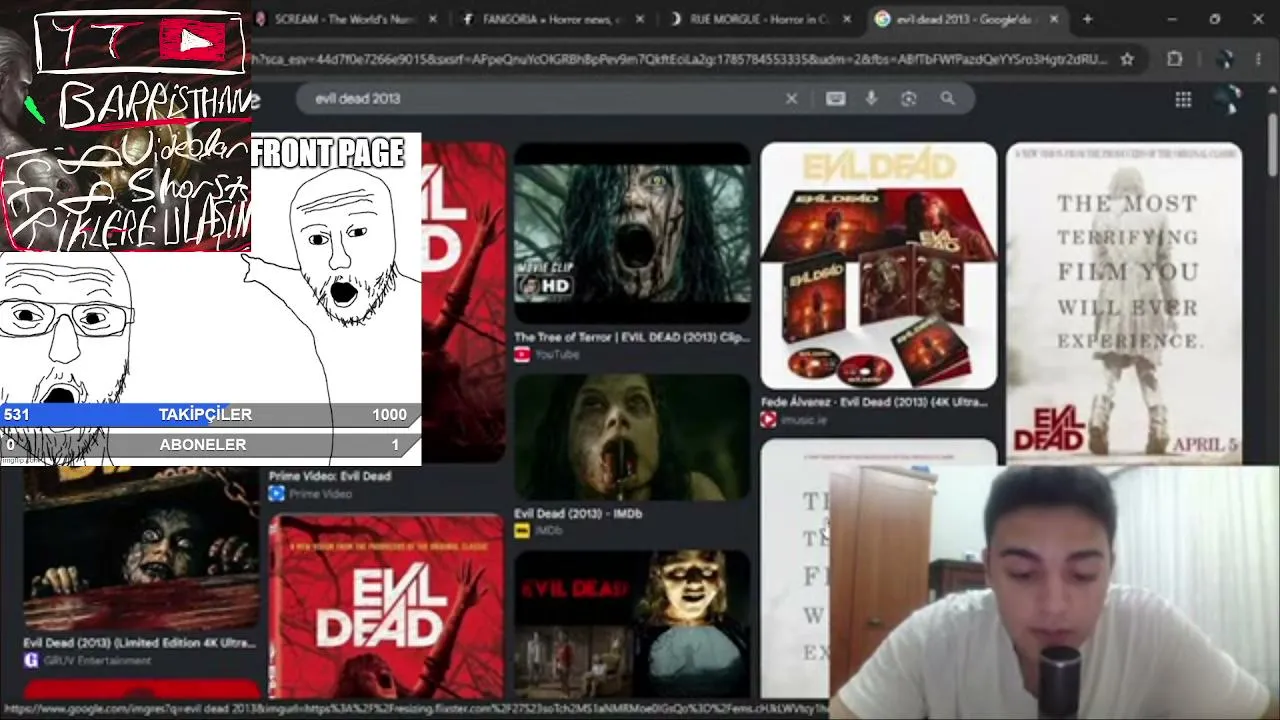Image resolution: width=1280 pixels, height=720 pixels.
Task: Open the 'Prime Video: Evil Dead' link
Action: pyautogui.click(x=329, y=476)
